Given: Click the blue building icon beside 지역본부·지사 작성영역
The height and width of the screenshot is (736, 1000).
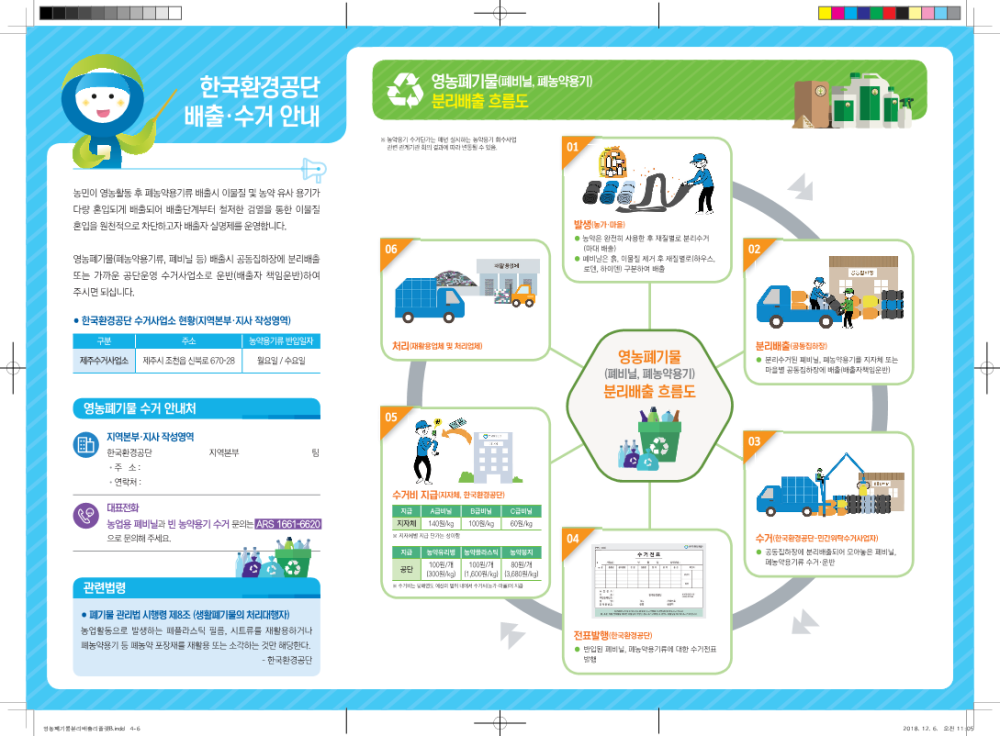Looking at the screenshot, I should click(x=85, y=445).
